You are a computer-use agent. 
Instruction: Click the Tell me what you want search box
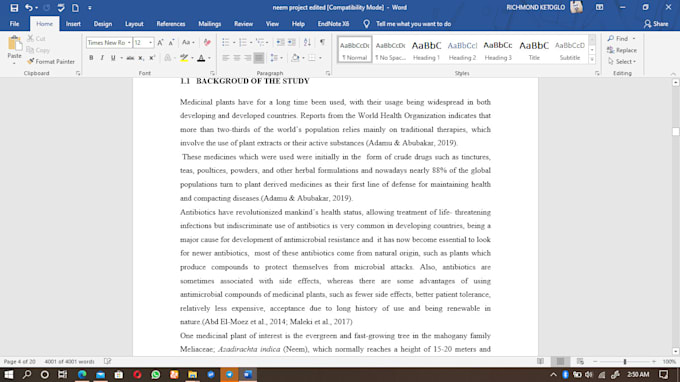click(413, 24)
